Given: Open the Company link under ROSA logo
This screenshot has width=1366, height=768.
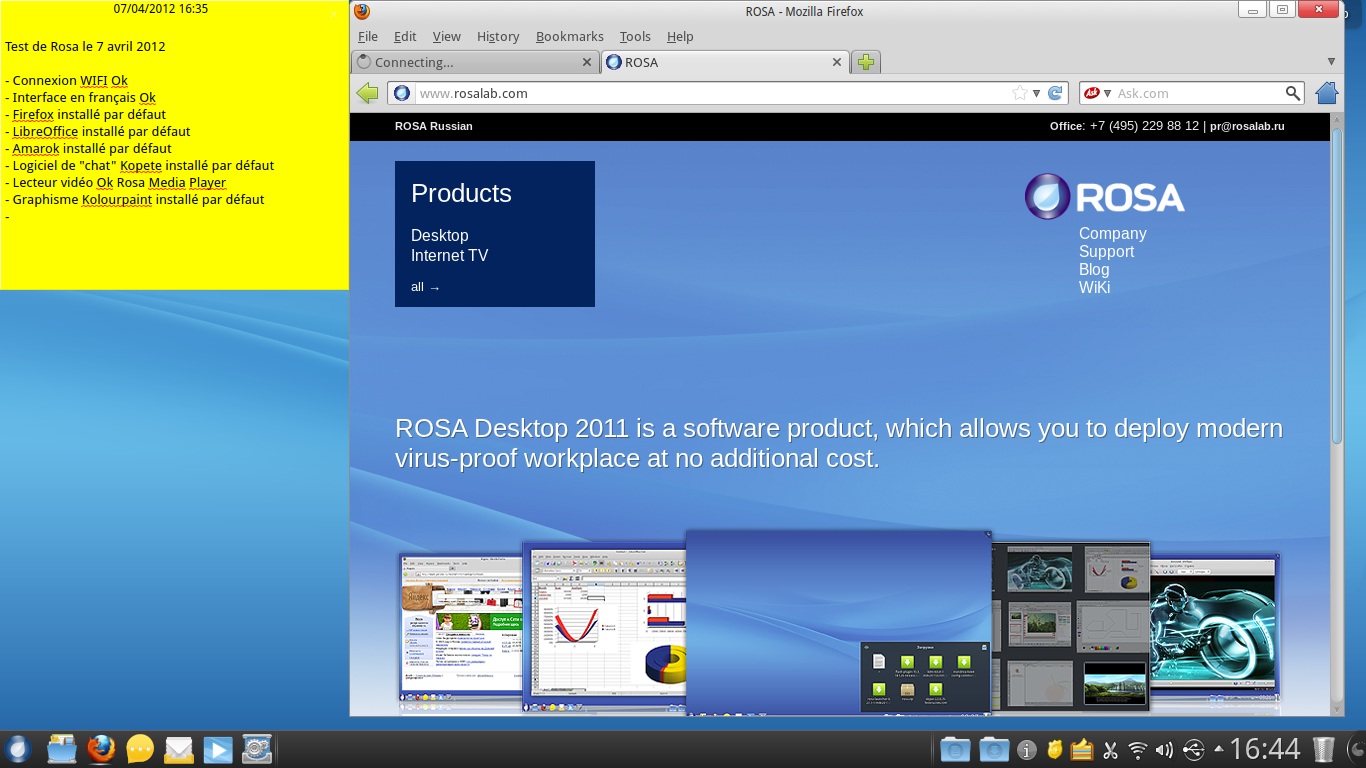Looking at the screenshot, I should click(x=1113, y=234).
